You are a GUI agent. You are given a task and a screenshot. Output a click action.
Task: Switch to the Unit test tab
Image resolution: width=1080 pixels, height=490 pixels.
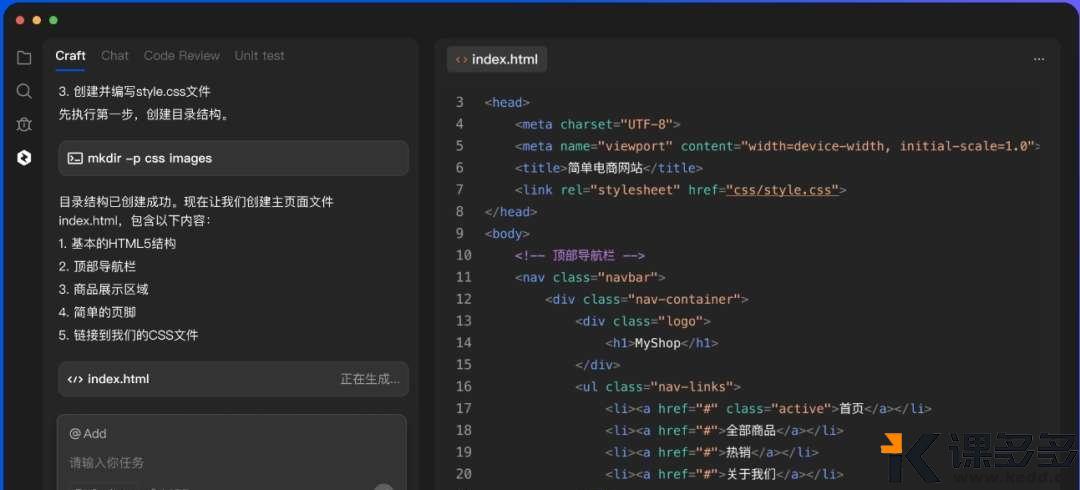pos(259,56)
